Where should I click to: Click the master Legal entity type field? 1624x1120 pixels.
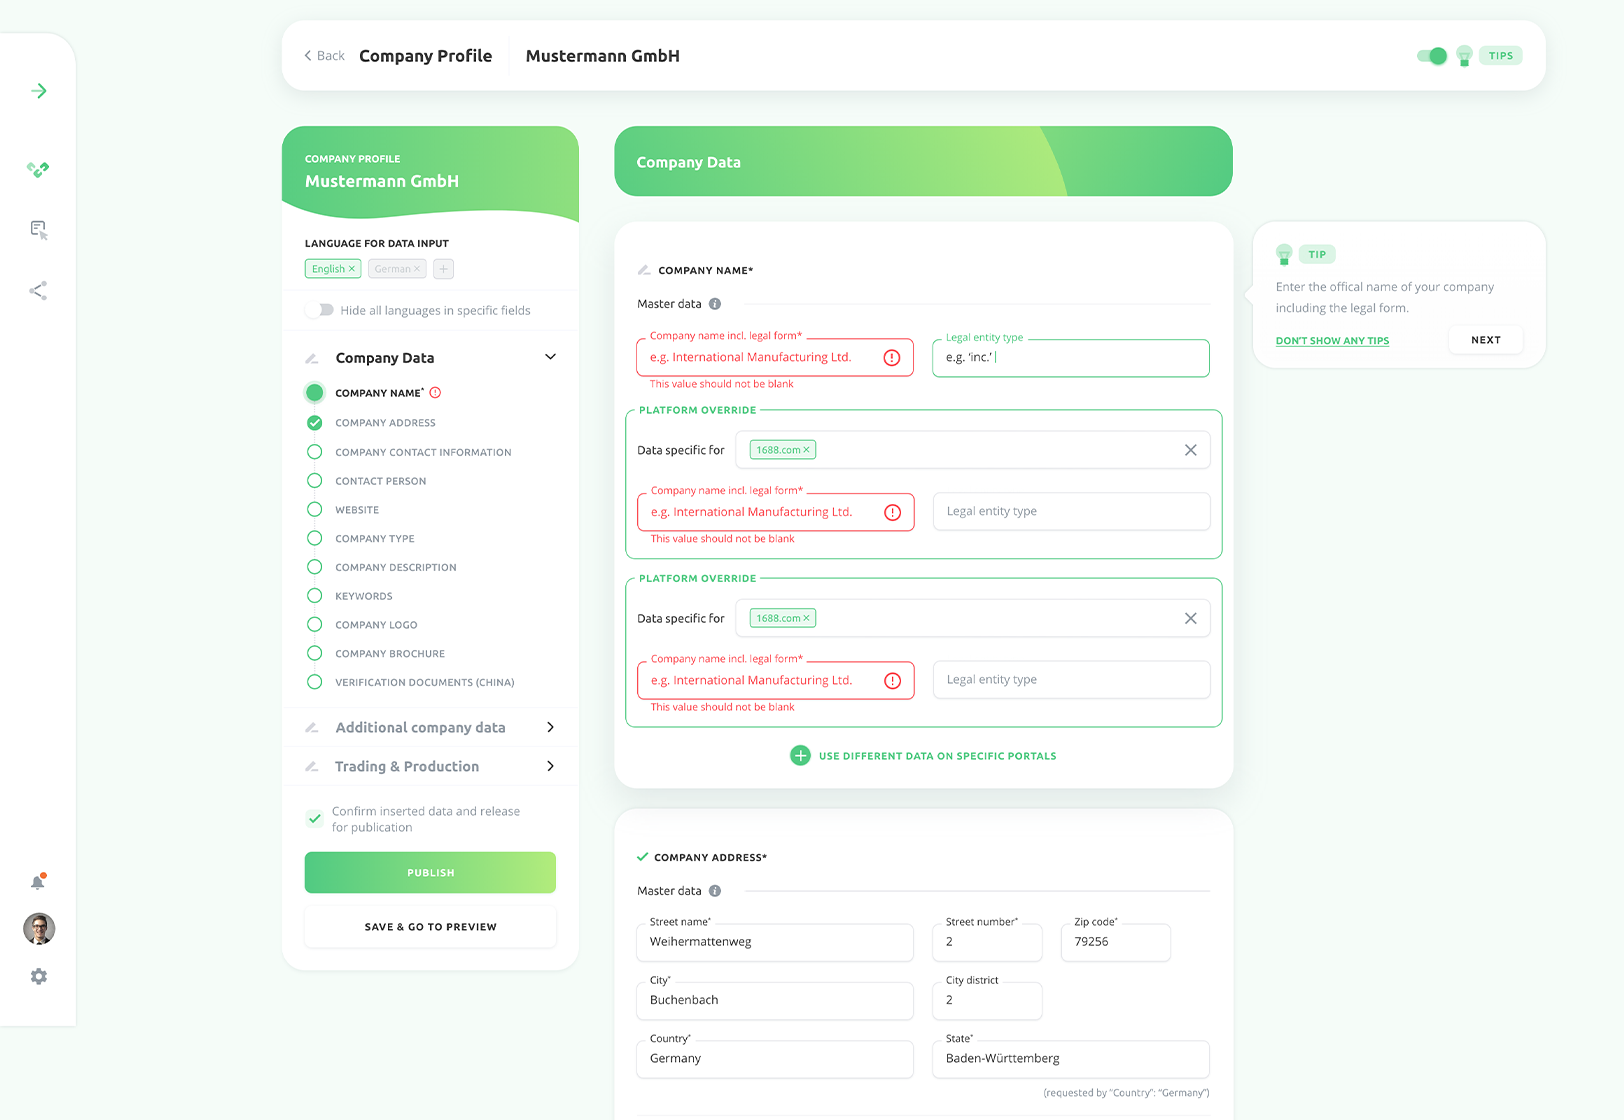pyautogui.click(x=1071, y=358)
